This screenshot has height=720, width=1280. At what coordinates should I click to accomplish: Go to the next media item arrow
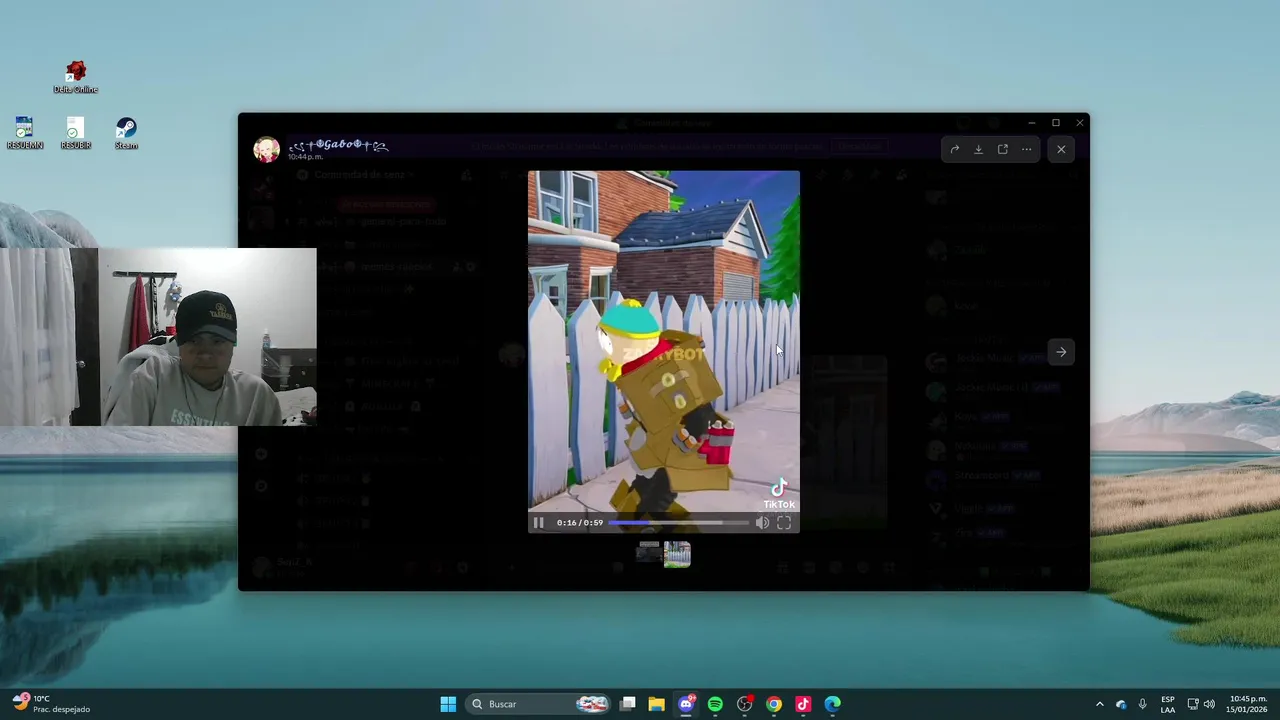(1061, 352)
